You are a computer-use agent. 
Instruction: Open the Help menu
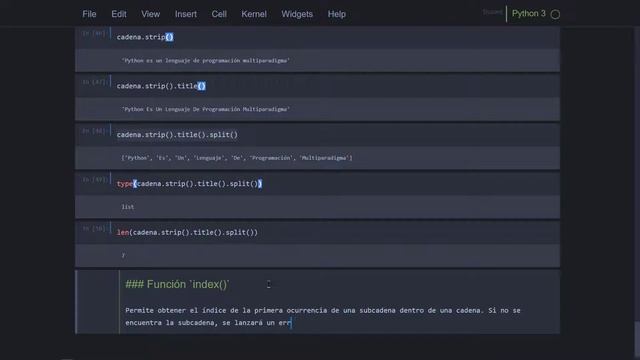(337, 14)
